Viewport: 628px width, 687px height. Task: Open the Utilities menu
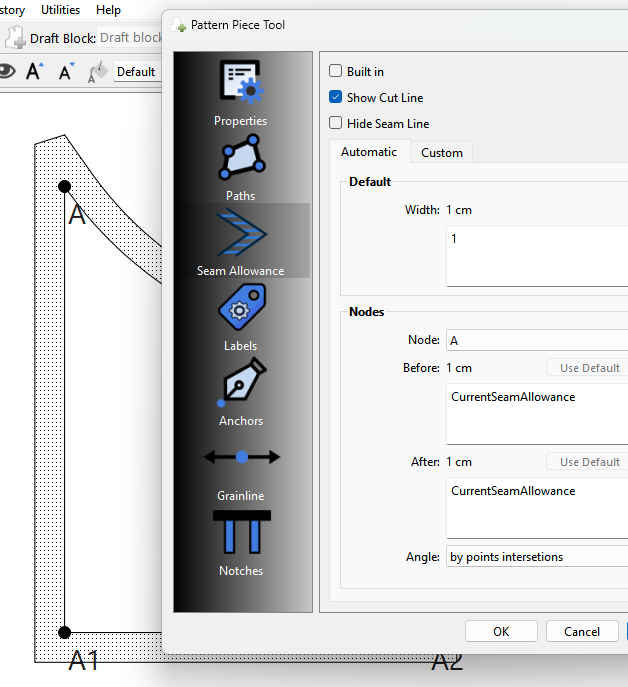pos(62,10)
